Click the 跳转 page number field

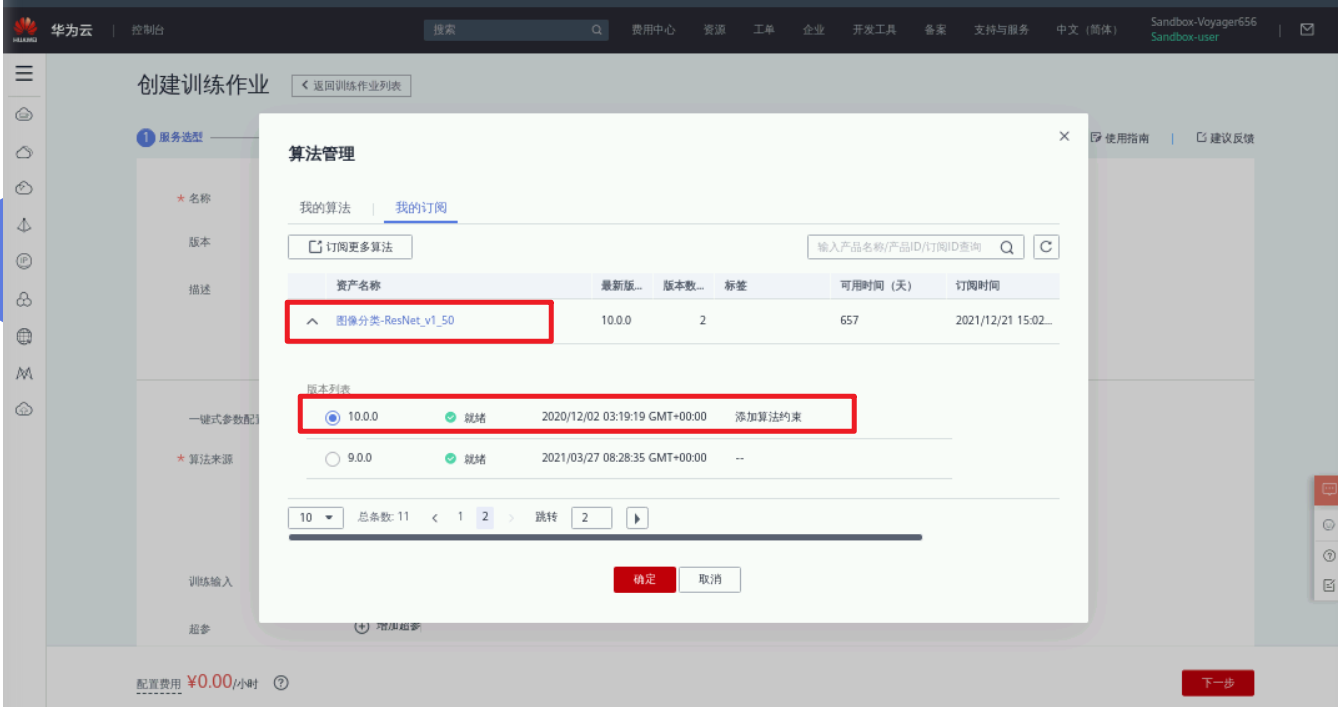[x=592, y=518]
